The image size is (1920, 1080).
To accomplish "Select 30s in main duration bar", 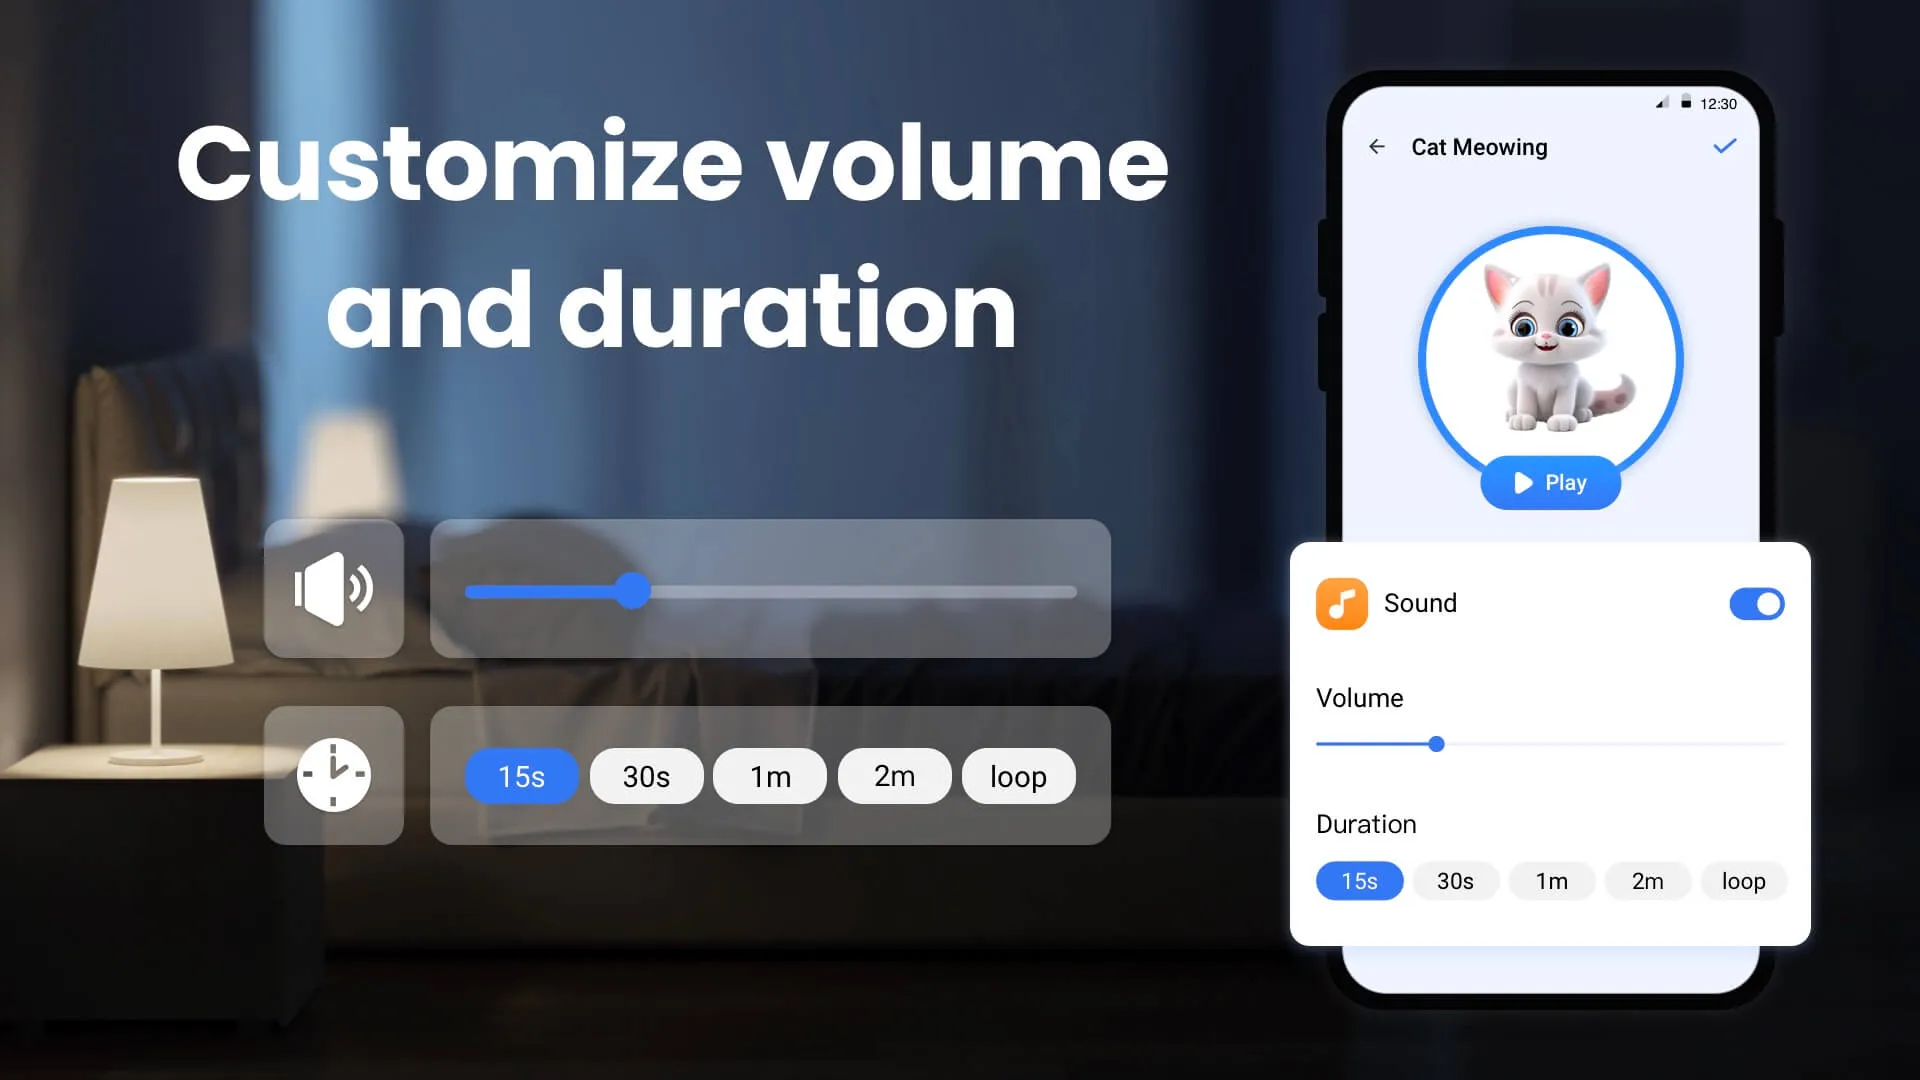I will (x=646, y=777).
